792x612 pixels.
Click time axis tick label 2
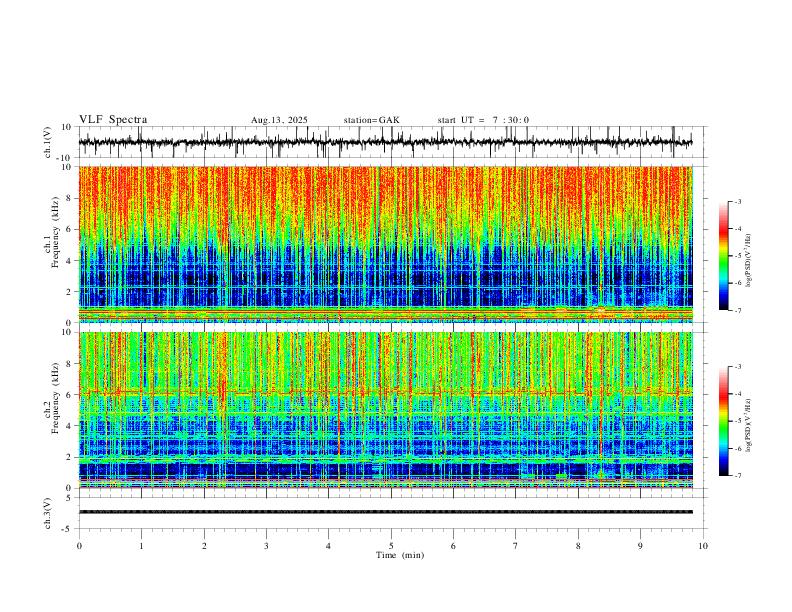pyautogui.click(x=204, y=546)
